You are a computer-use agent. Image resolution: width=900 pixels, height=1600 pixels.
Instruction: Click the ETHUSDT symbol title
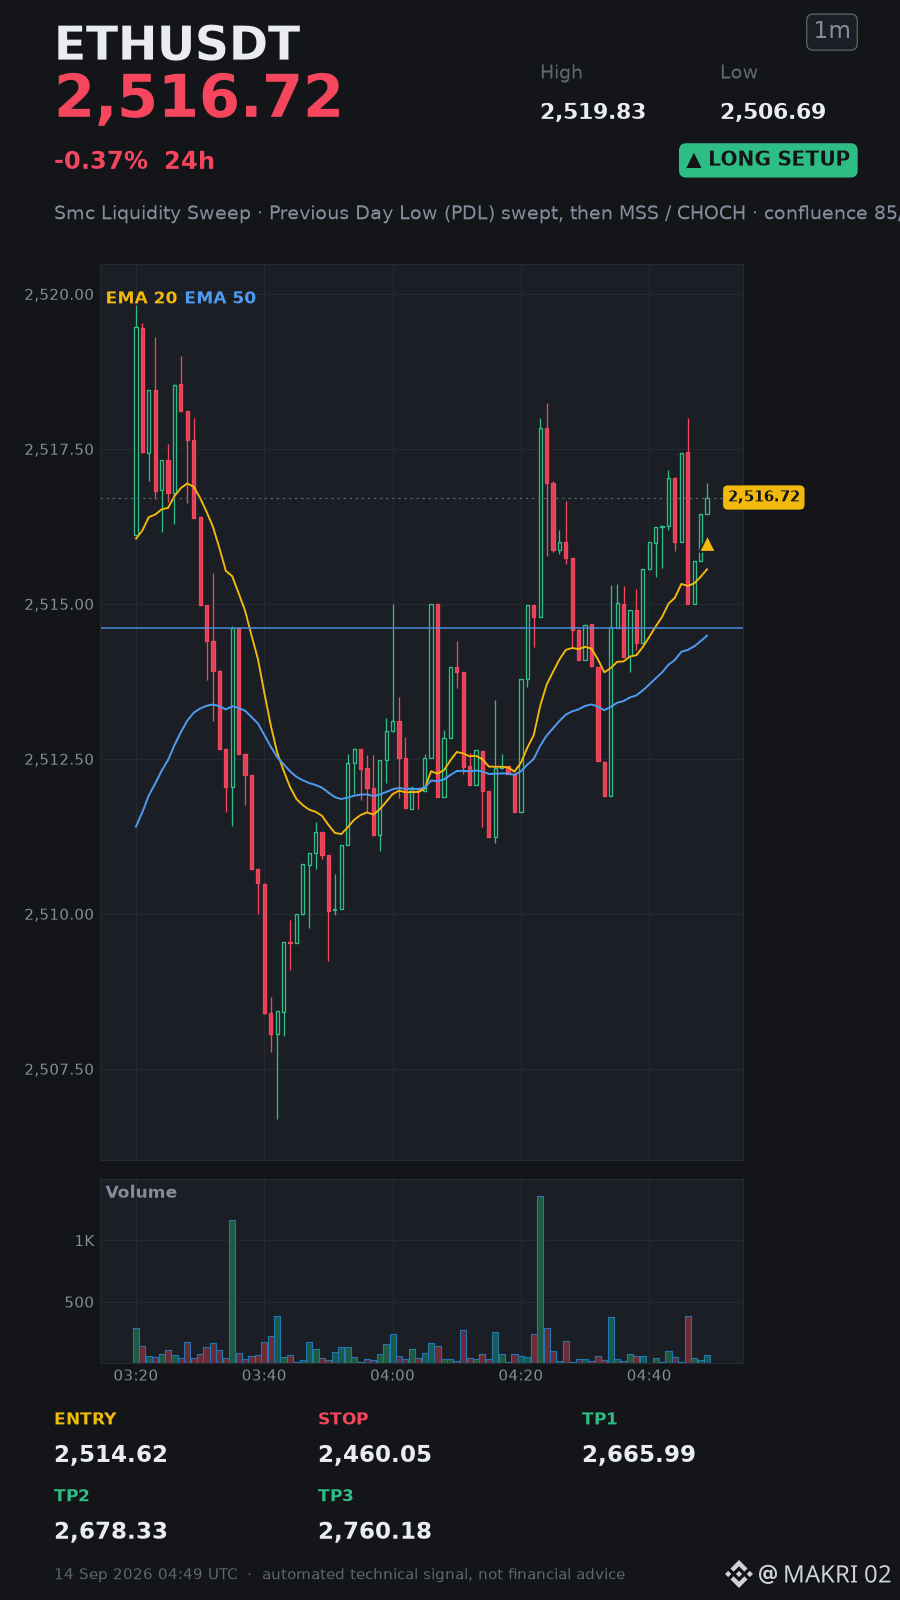pos(177,45)
